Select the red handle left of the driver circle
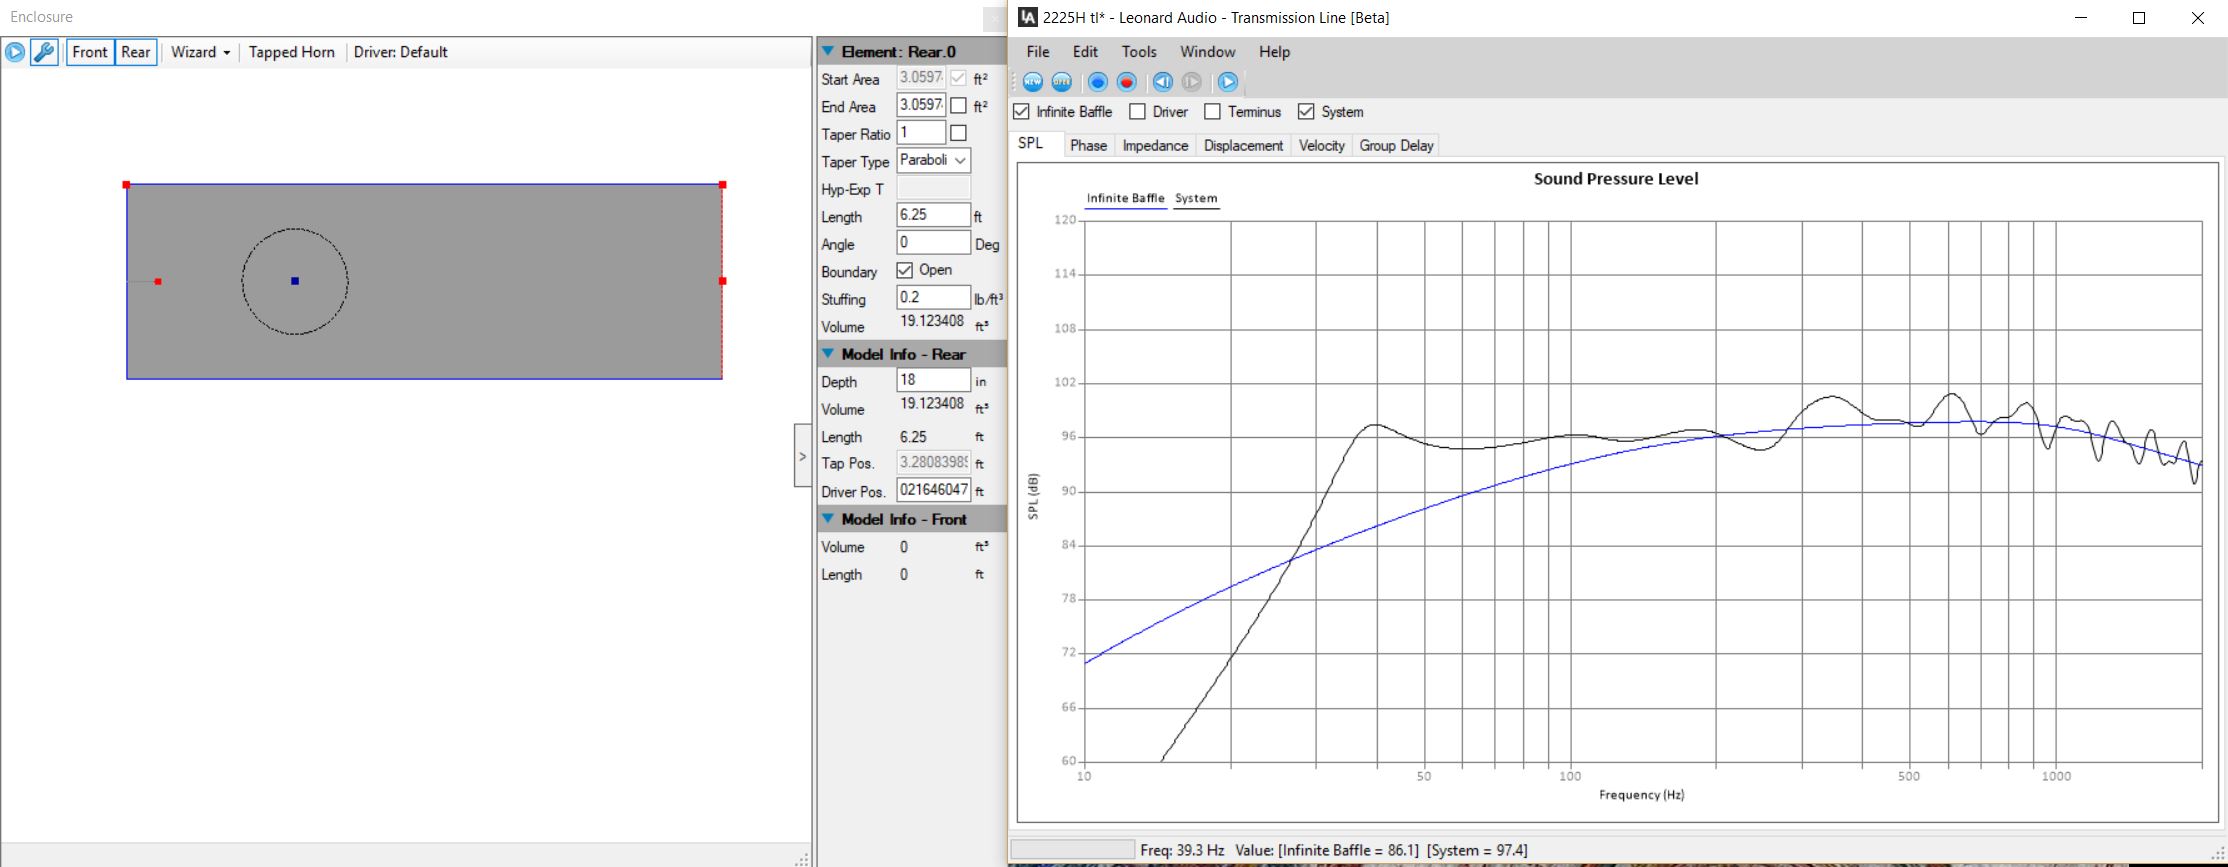Image resolution: width=2228 pixels, height=867 pixels. pyautogui.click(x=158, y=282)
